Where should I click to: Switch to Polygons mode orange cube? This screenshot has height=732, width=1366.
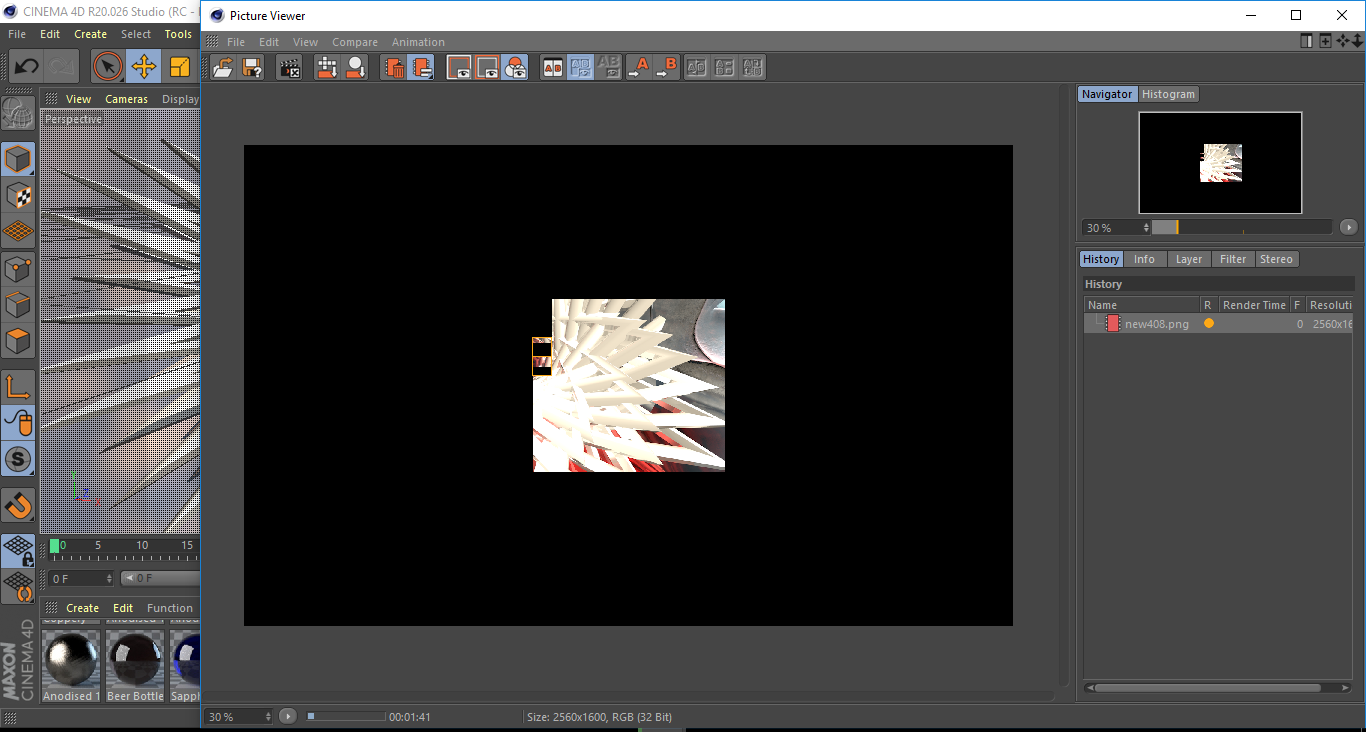[18, 341]
